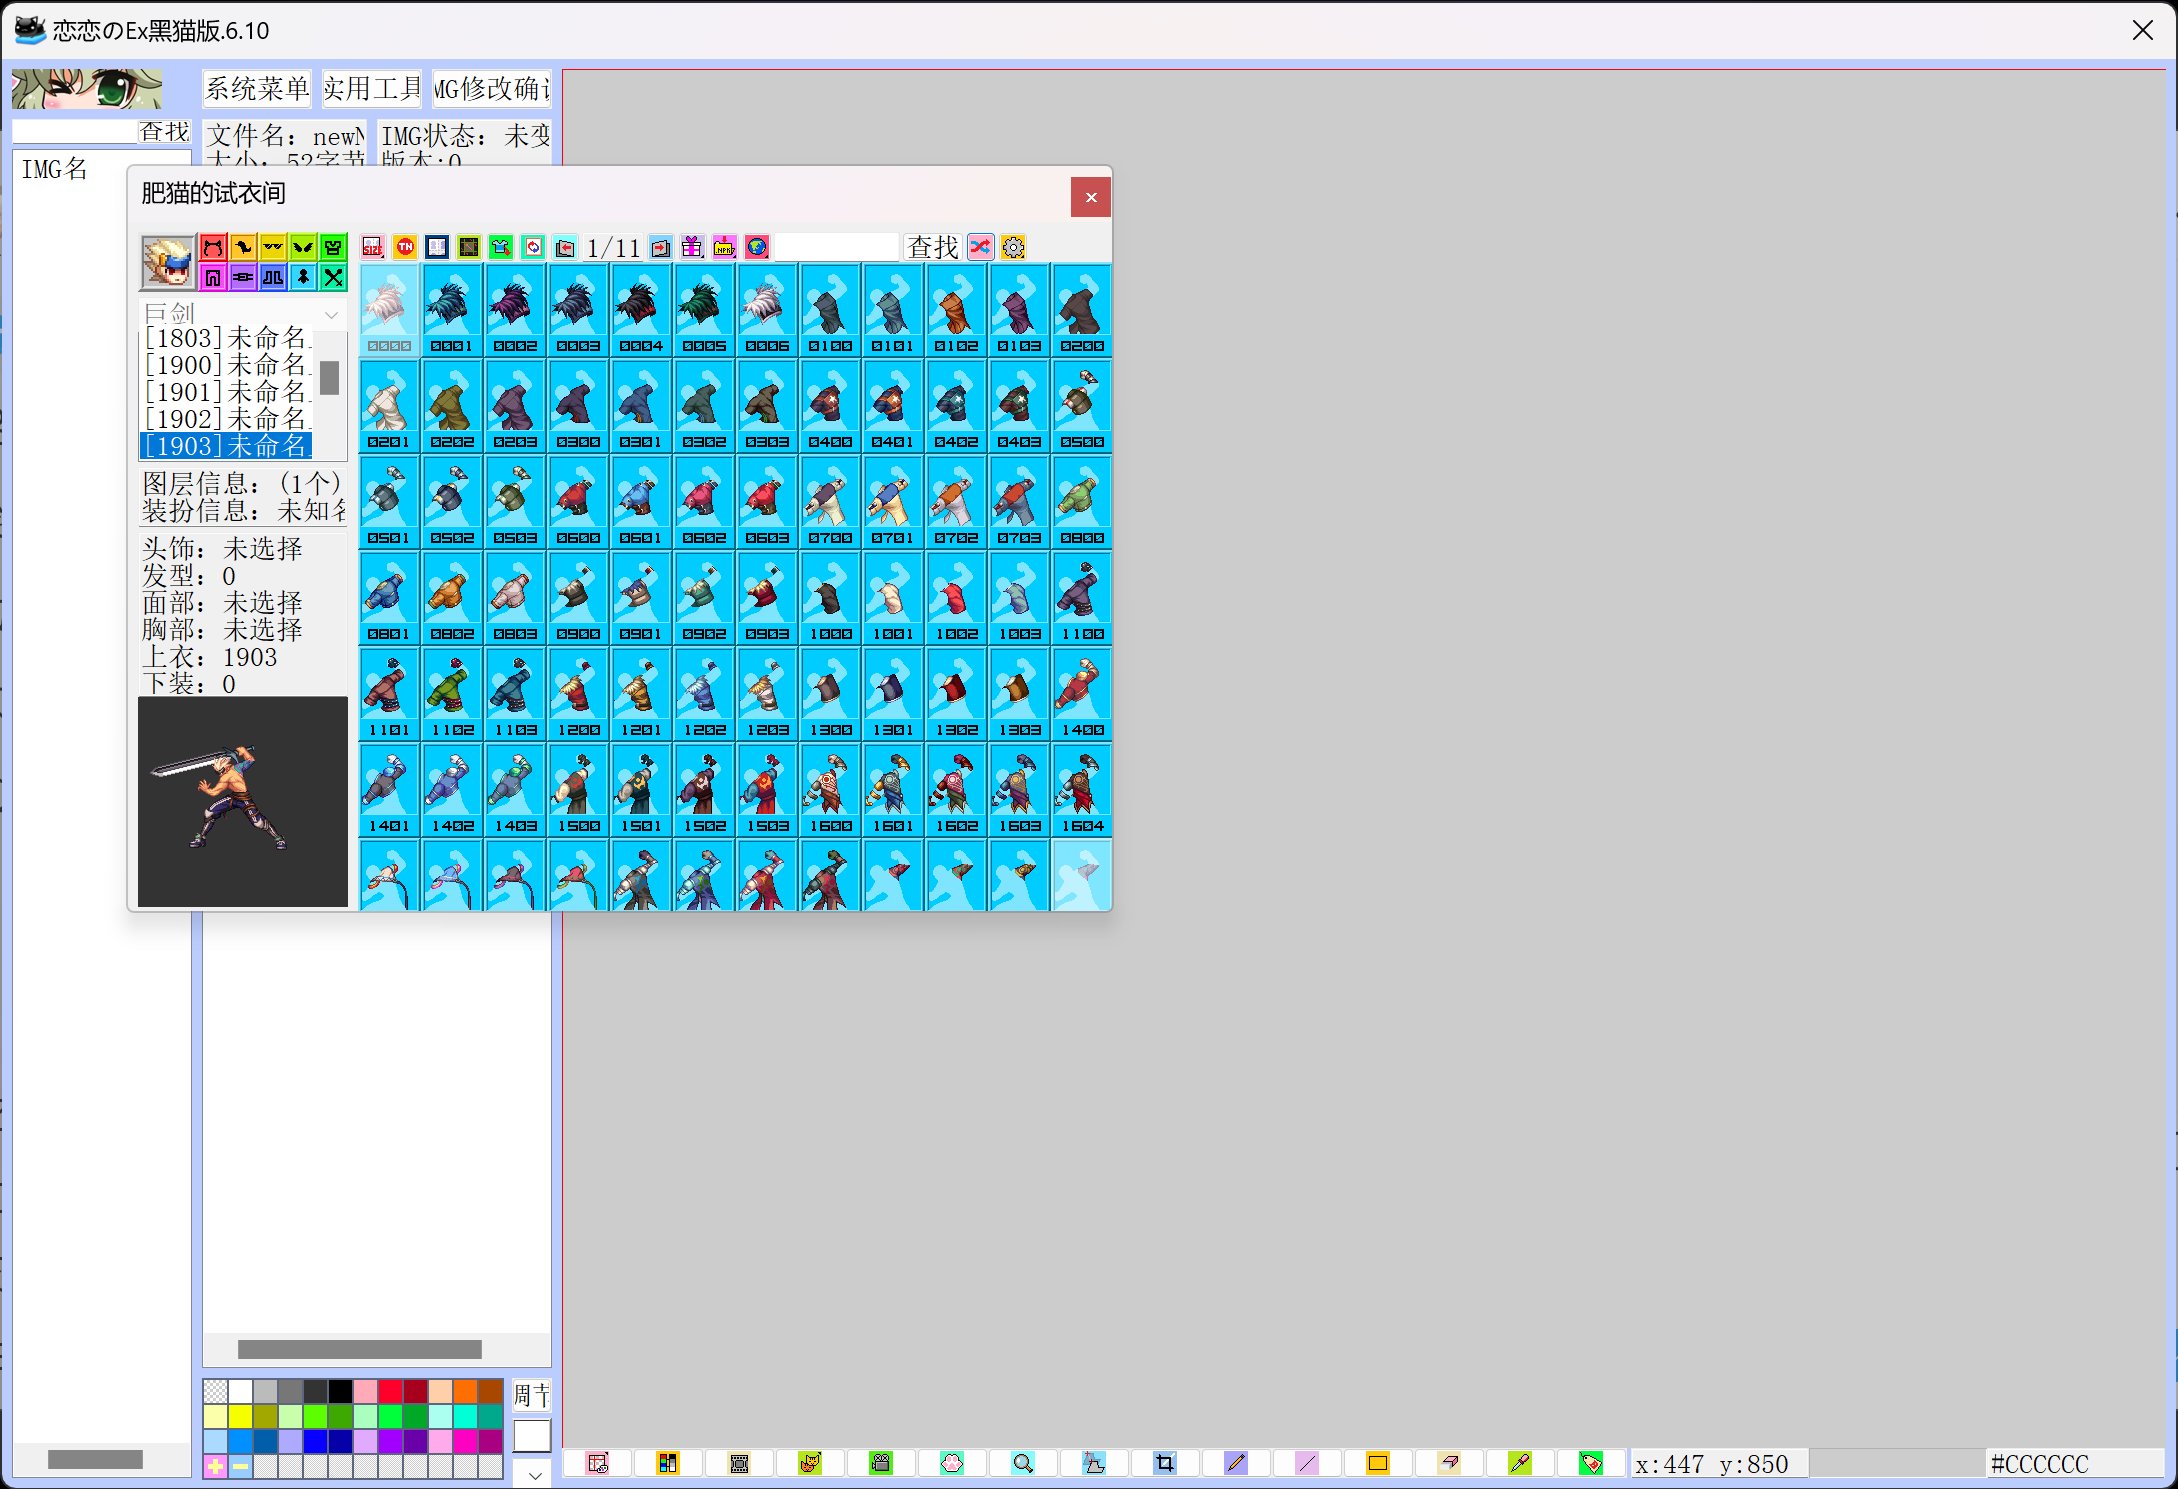Open the IMG修改确认 menu

coord(491,89)
